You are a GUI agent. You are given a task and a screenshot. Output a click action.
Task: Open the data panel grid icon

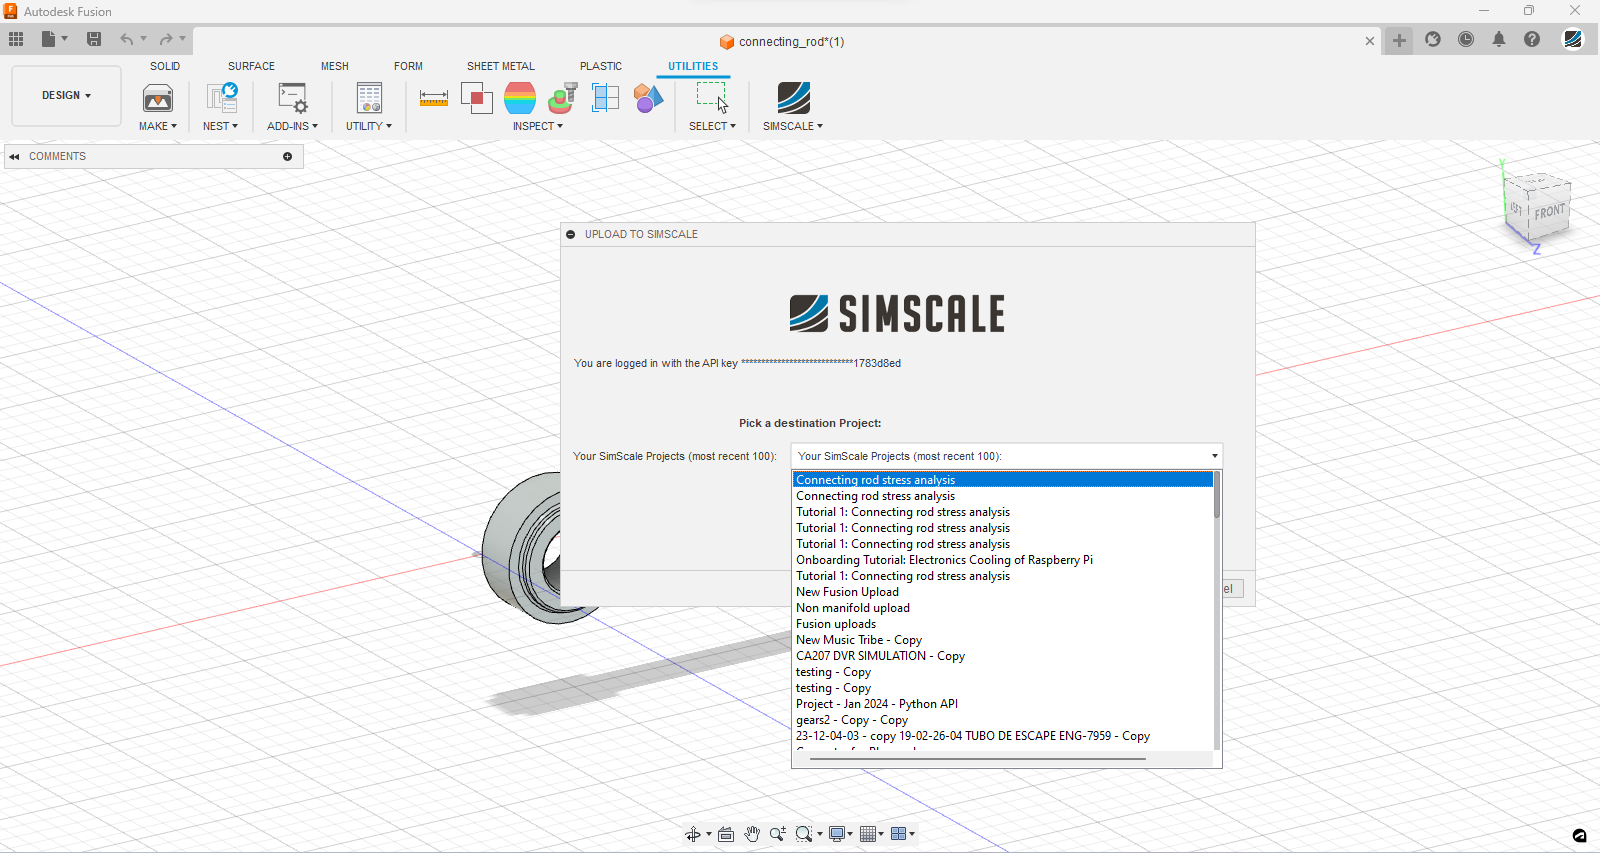16,39
